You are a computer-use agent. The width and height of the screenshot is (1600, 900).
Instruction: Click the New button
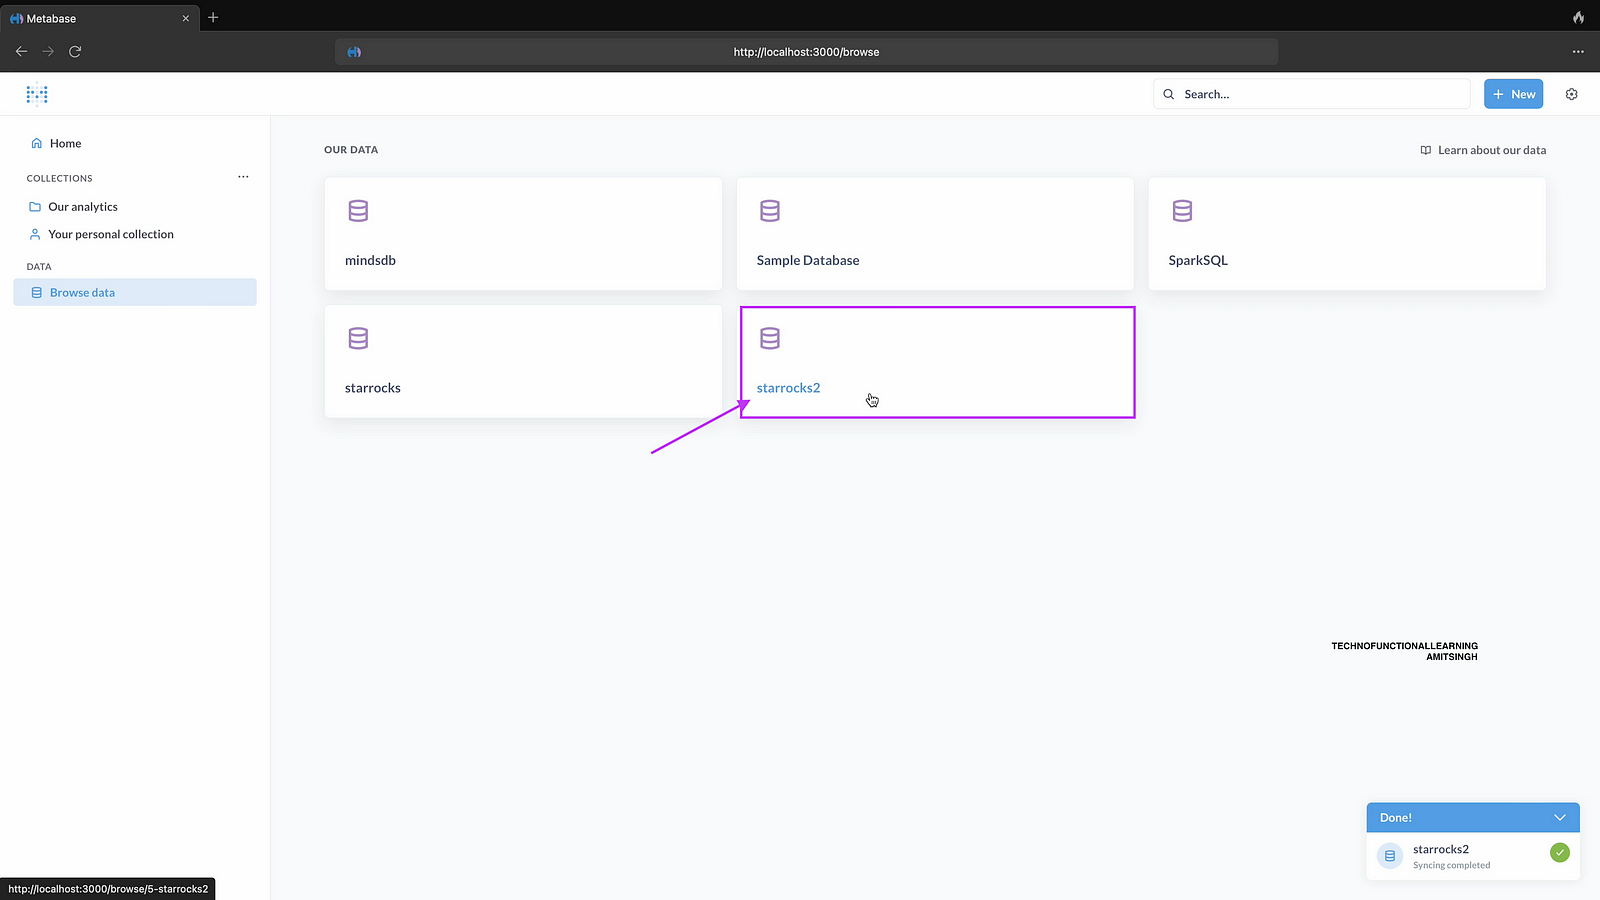(x=1513, y=94)
